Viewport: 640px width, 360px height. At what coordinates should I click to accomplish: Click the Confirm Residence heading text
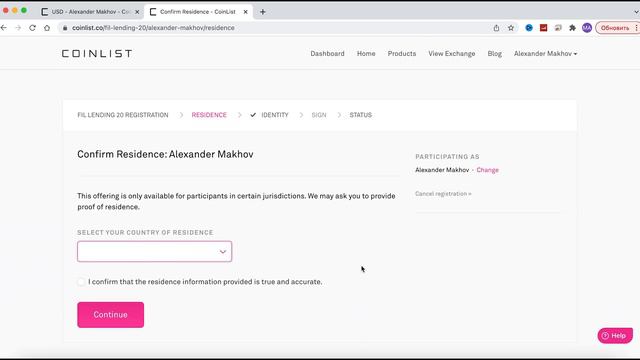point(165,154)
